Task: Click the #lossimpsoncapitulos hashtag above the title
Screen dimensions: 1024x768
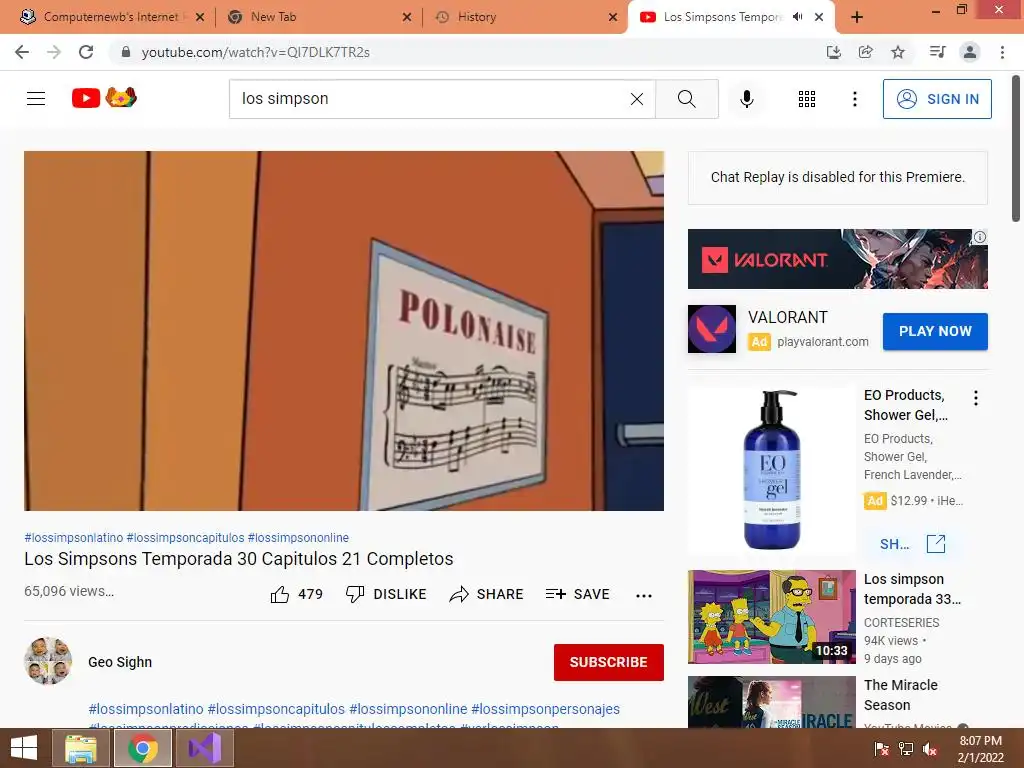Action: click(185, 537)
